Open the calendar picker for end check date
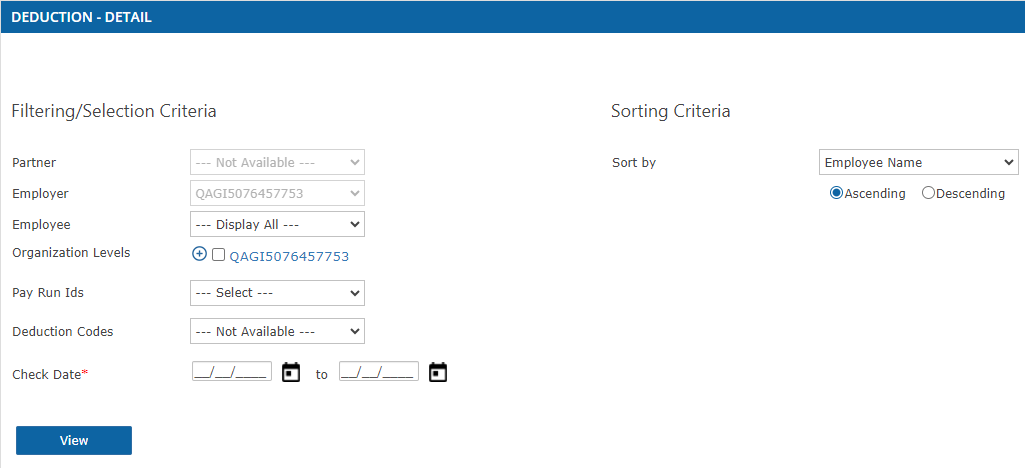Viewport: 1025px width, 468px height. click(438, 373)
